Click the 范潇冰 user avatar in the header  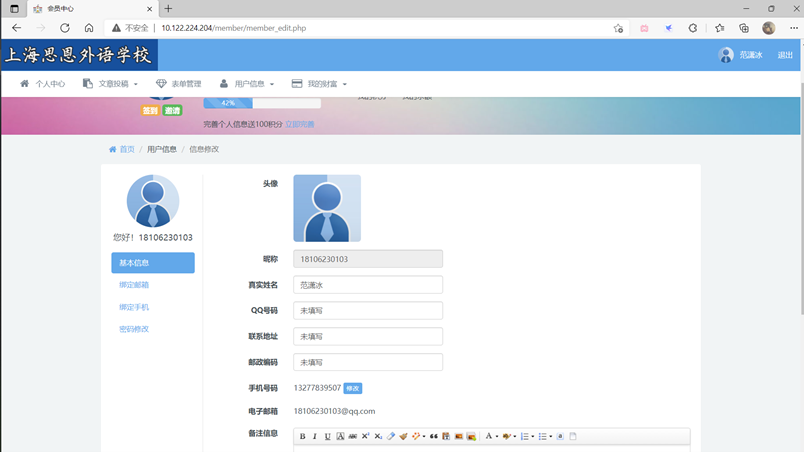click(x=726, y=55)
